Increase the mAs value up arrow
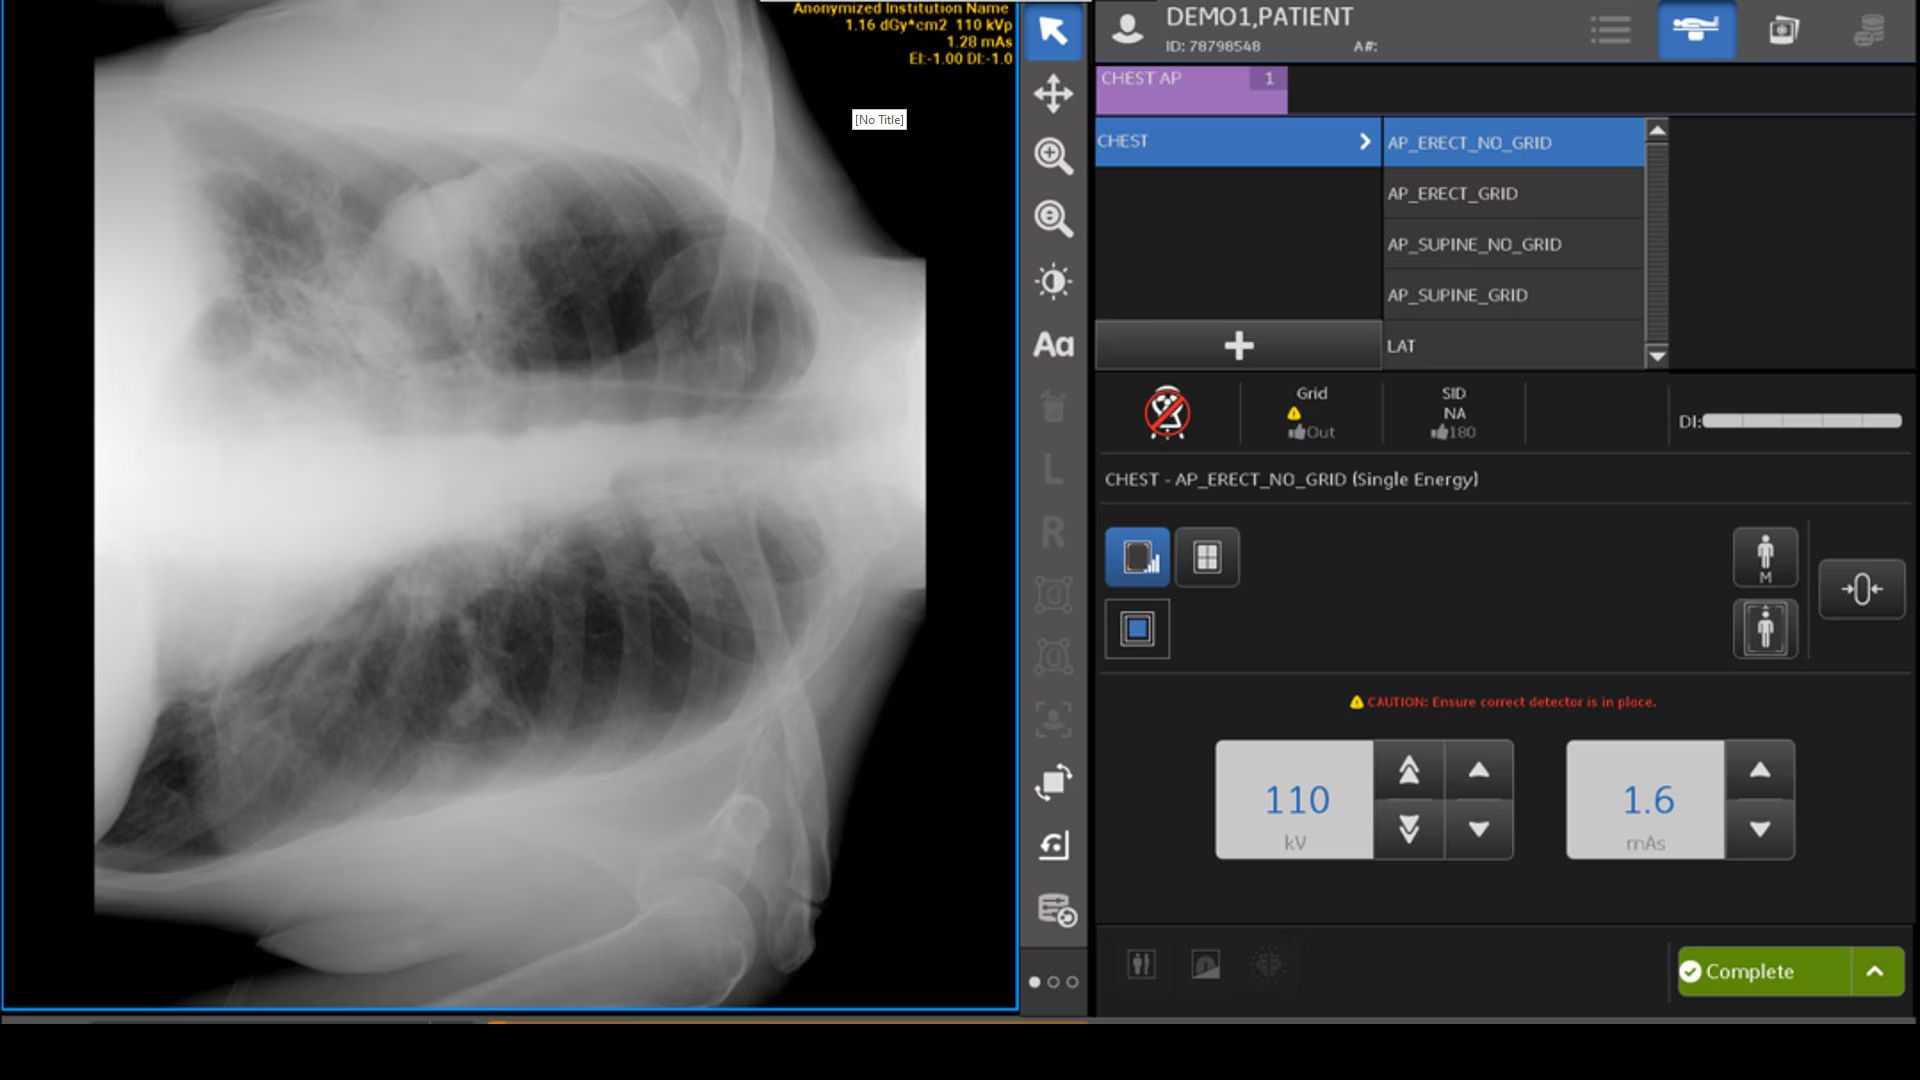Image resolution: width=1920 pixels, height=1080 pixels. click(1760, 770)
